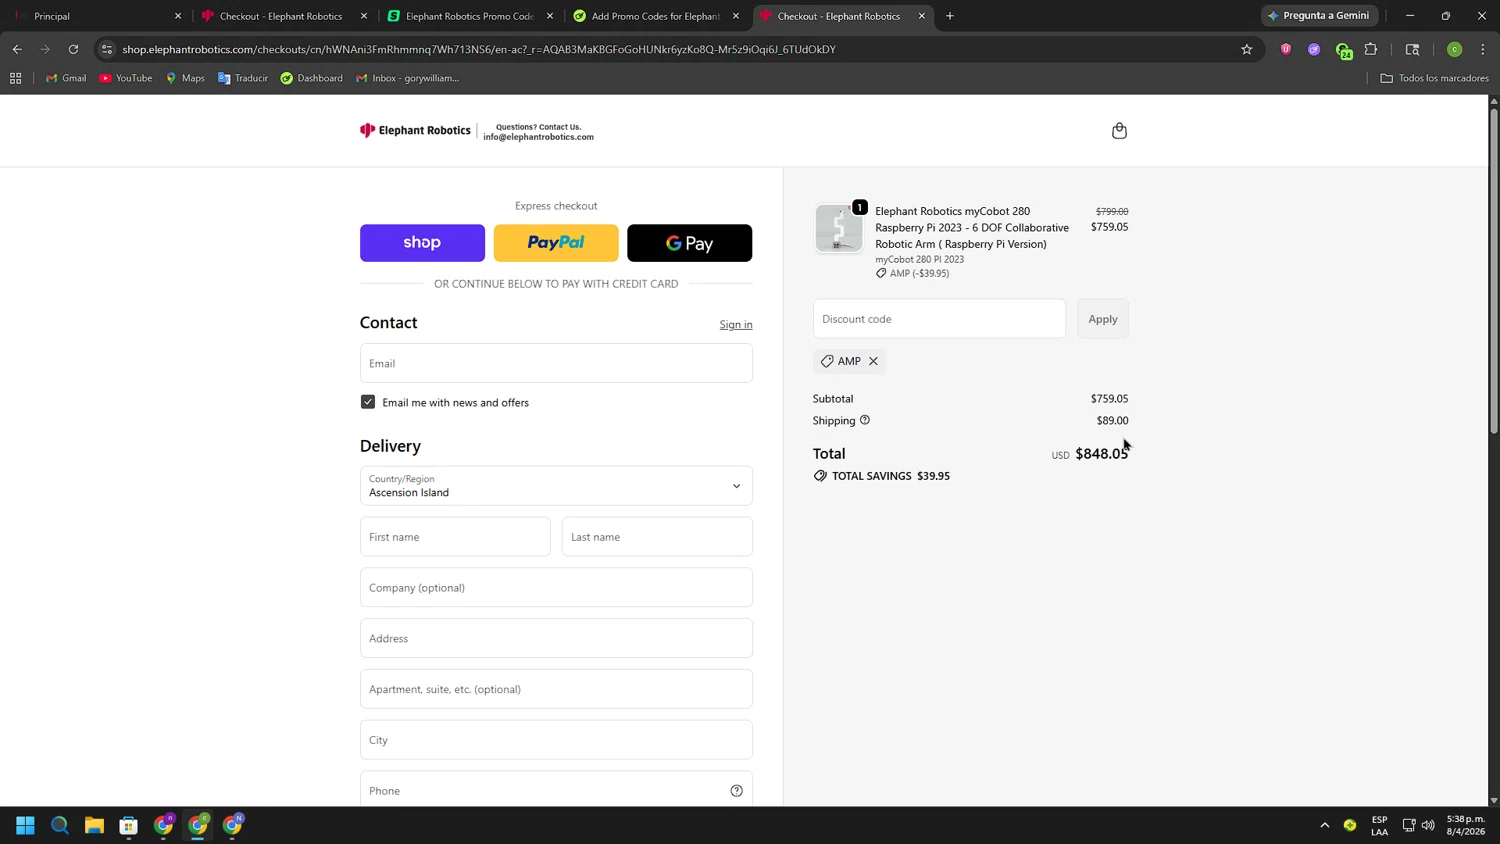The width and height of the screenshot is (1500, 844).
Task: Open Windows search in the taskbar
Action: (60, 825)
